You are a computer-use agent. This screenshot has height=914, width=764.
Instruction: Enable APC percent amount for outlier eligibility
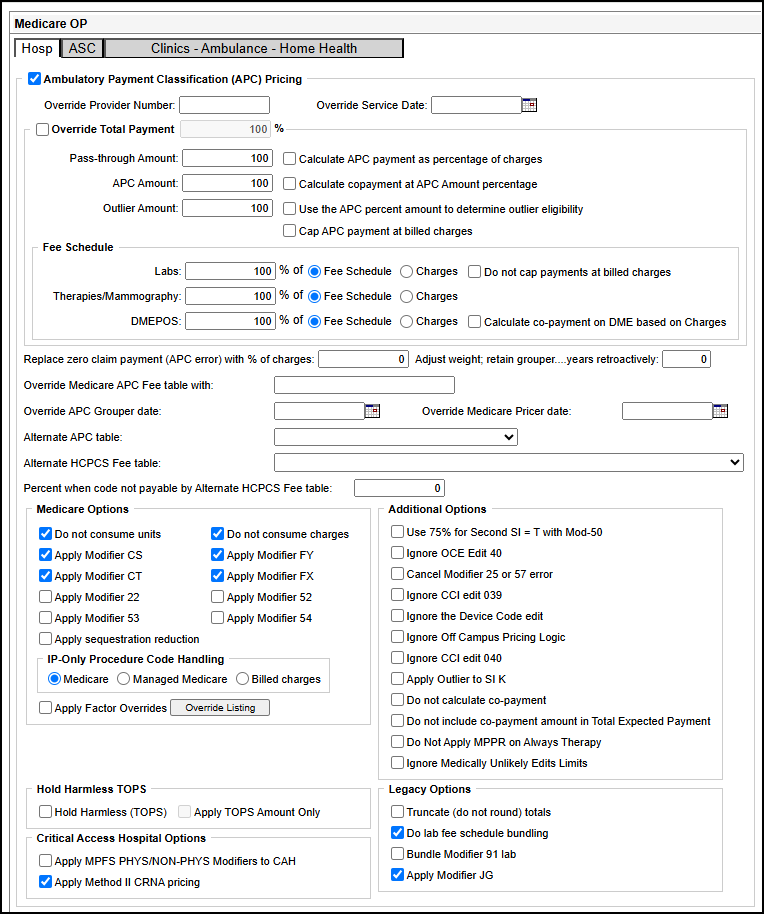(x=290, y=209)
